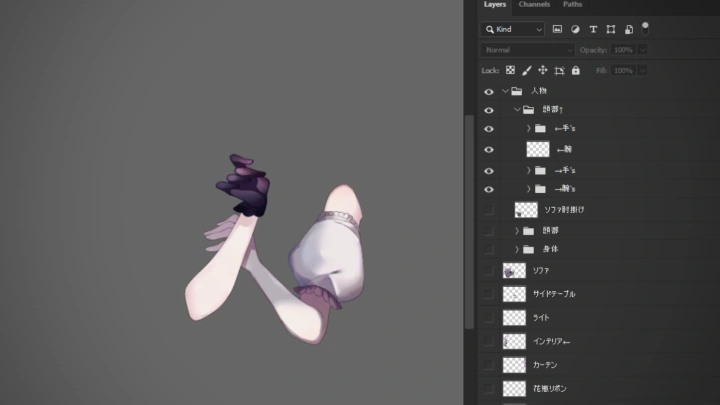
Task: Click the pixel layer filter icon
Action: (x=557, y=29)
